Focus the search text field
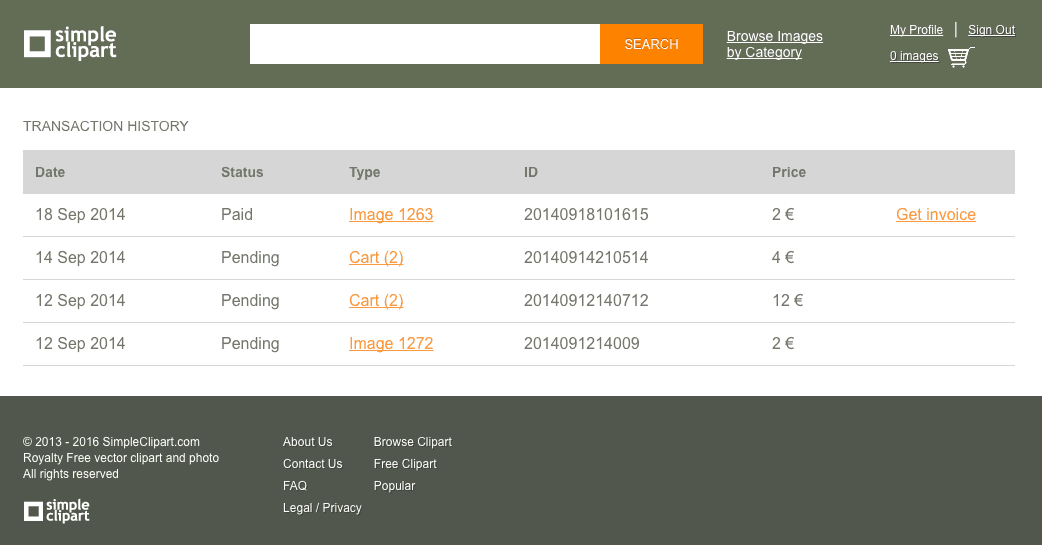Screen dimensions: 1042x545 coord(424,44)
